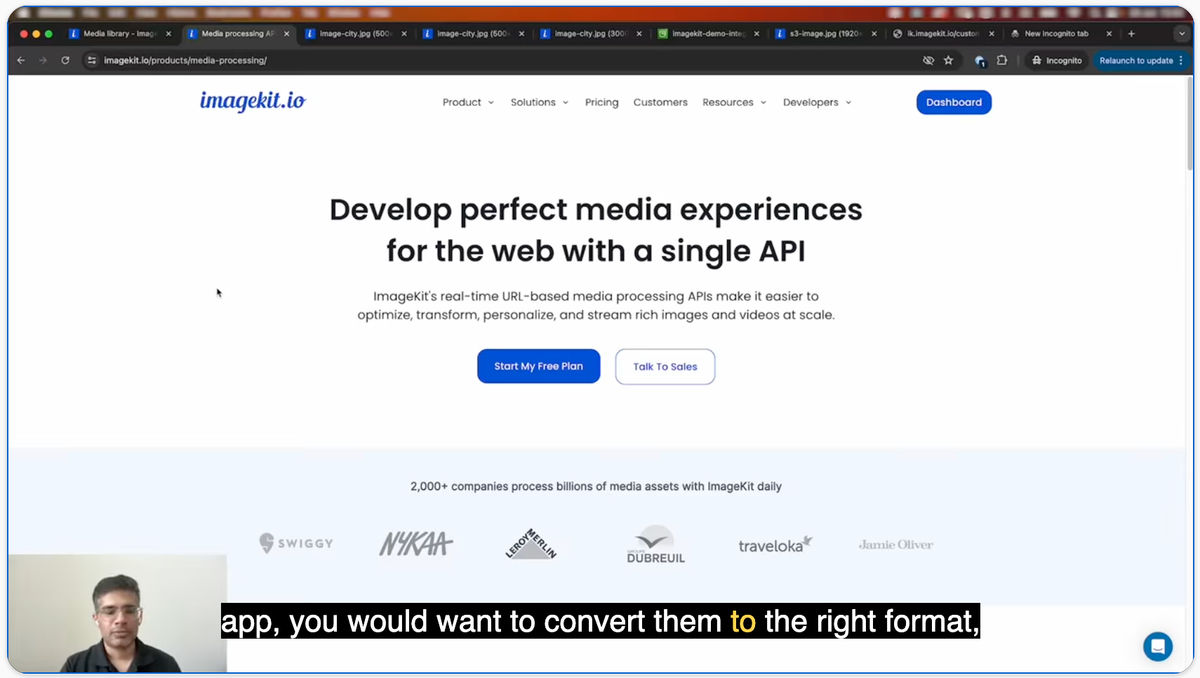Click the Talk To Sales button
This screenshot has width=1200, height=678.
[665, 366]
